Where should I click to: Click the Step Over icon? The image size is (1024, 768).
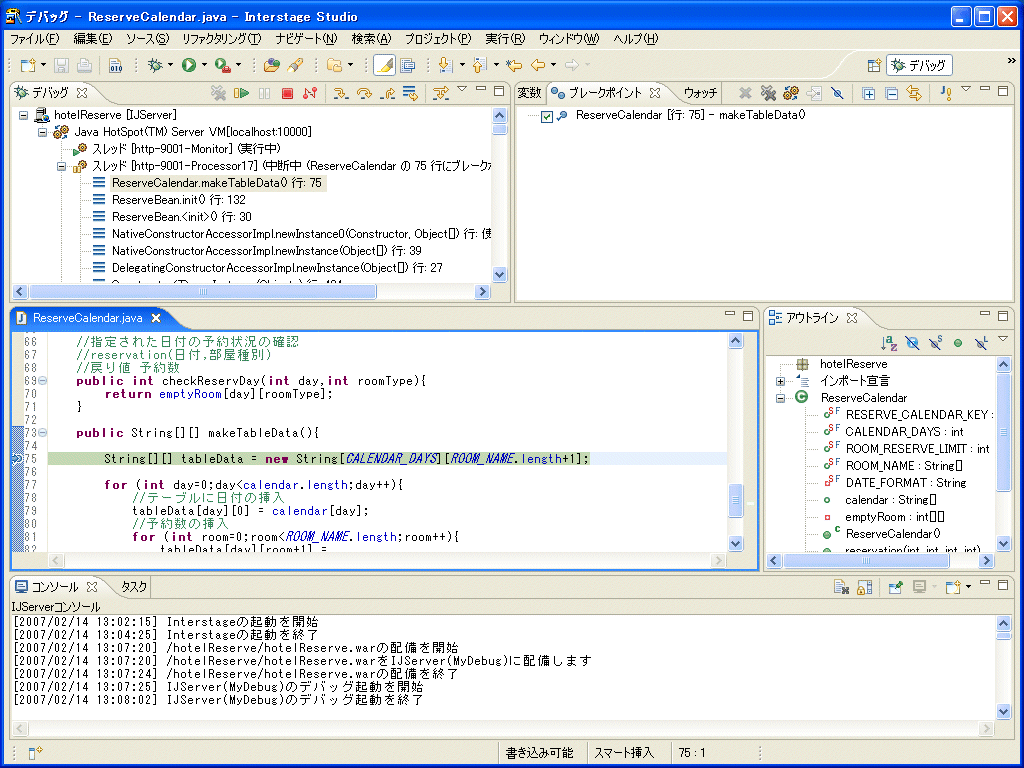tap(364, 93)
